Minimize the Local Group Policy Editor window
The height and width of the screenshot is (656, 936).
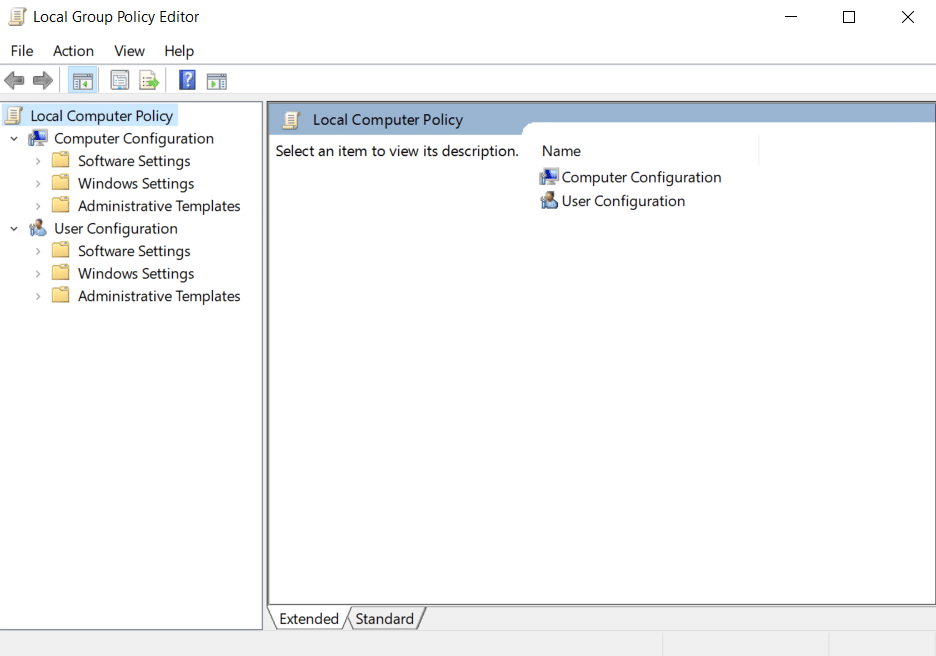[x=791, y=17]
